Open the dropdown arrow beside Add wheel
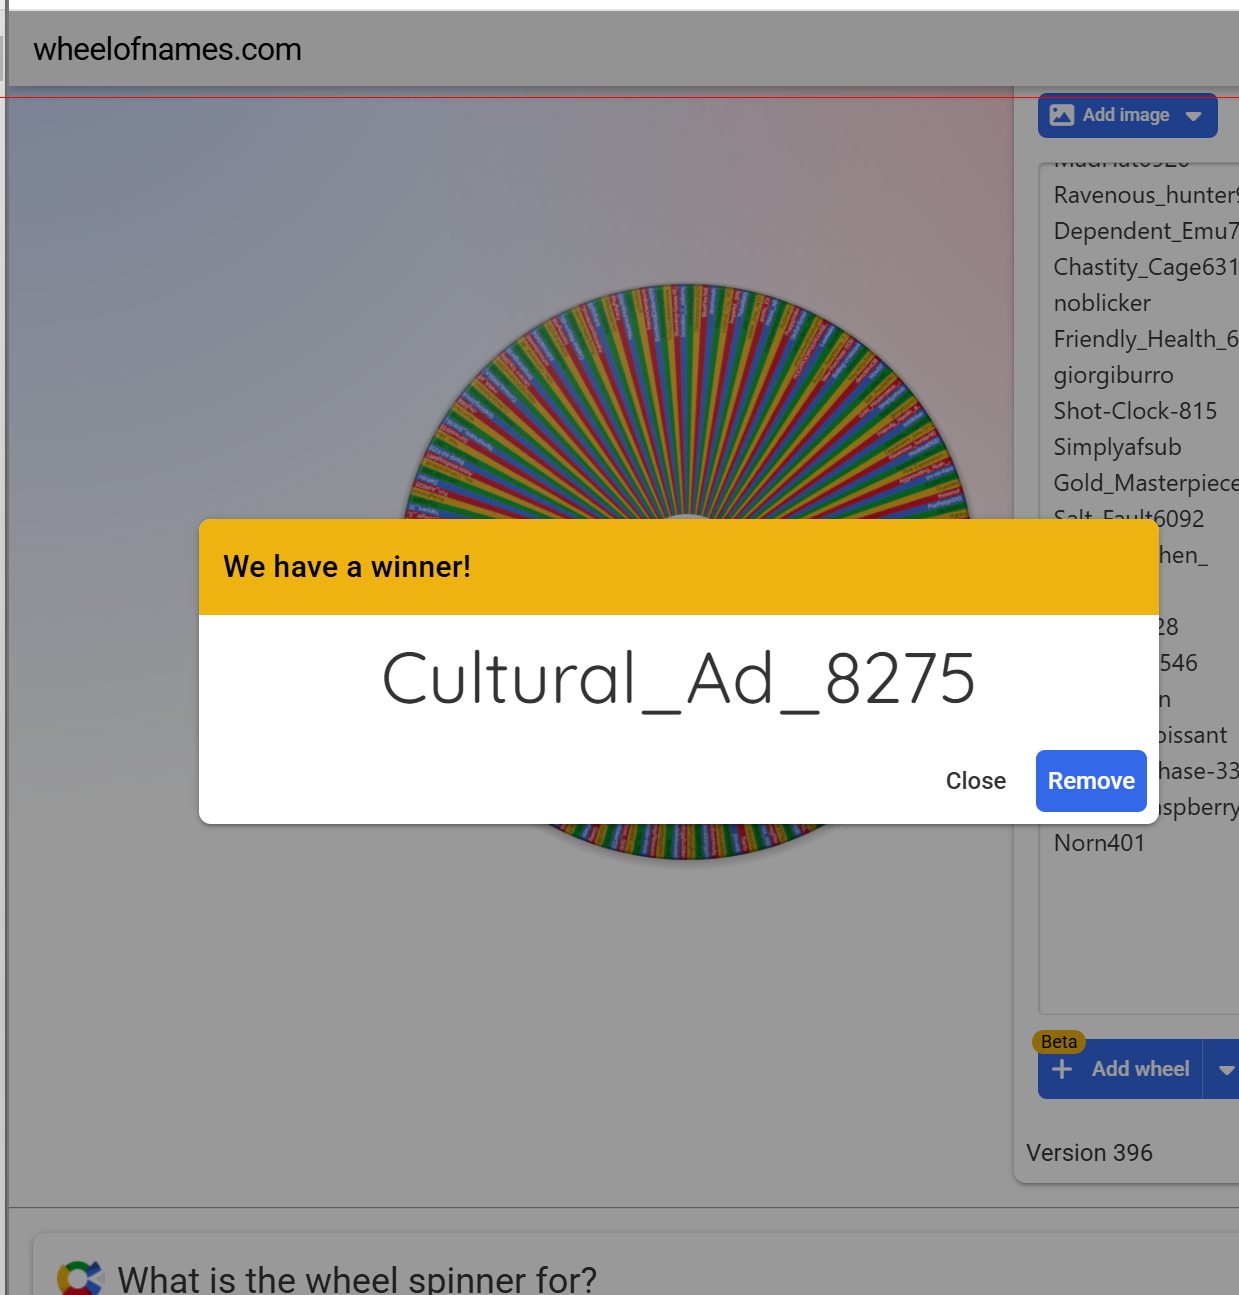Screen dimensions: 1239x1295 [1225, 1070]
